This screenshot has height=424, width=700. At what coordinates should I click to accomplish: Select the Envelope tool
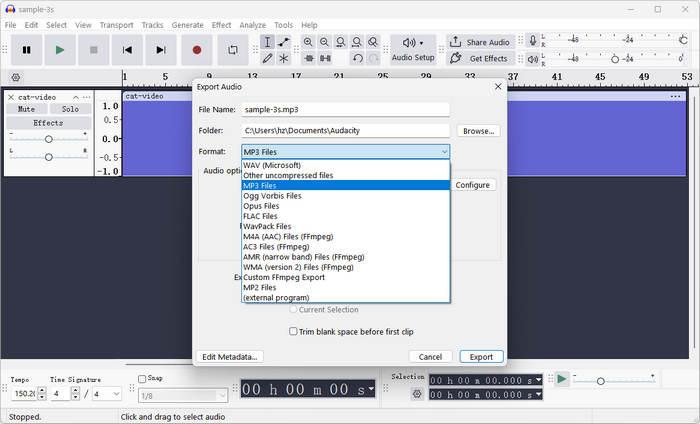[x=283, y=42]
